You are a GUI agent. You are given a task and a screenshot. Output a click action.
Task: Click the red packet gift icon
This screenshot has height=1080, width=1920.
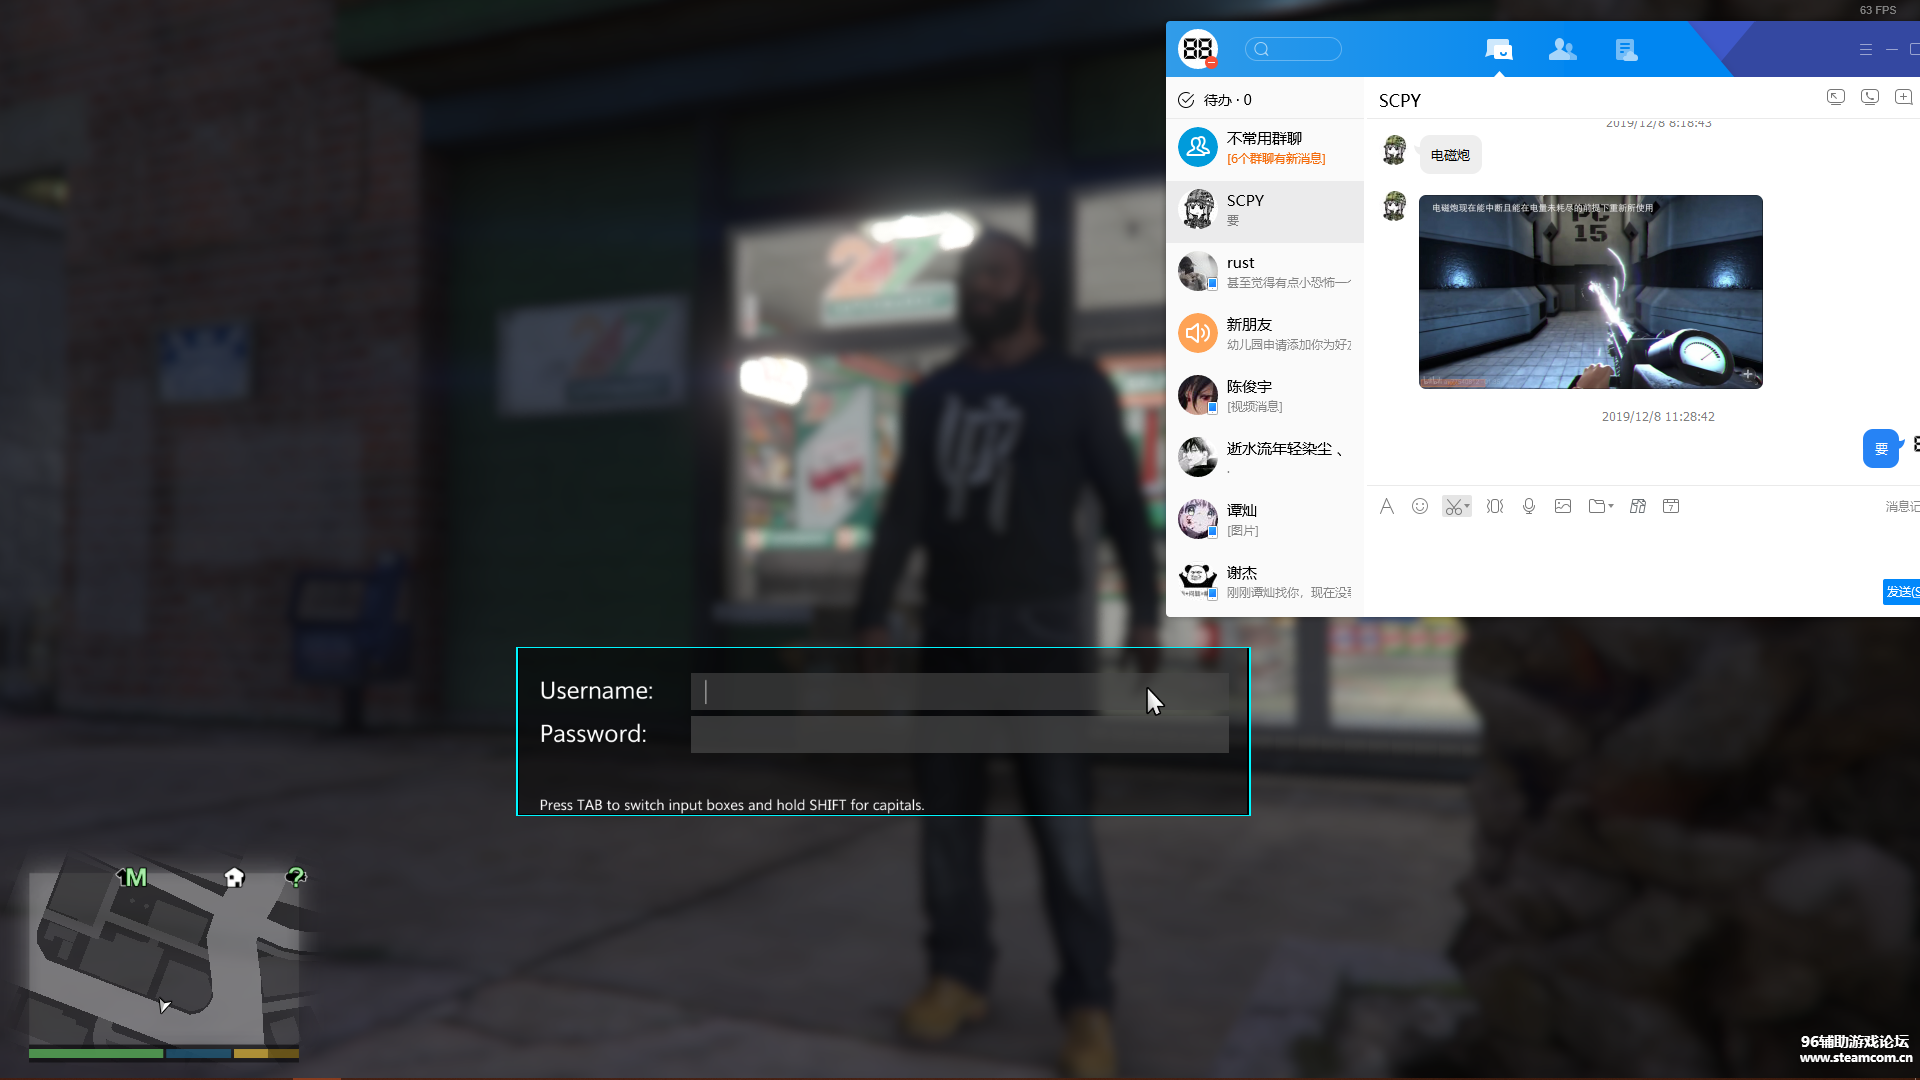click(x=1637, y=506)
